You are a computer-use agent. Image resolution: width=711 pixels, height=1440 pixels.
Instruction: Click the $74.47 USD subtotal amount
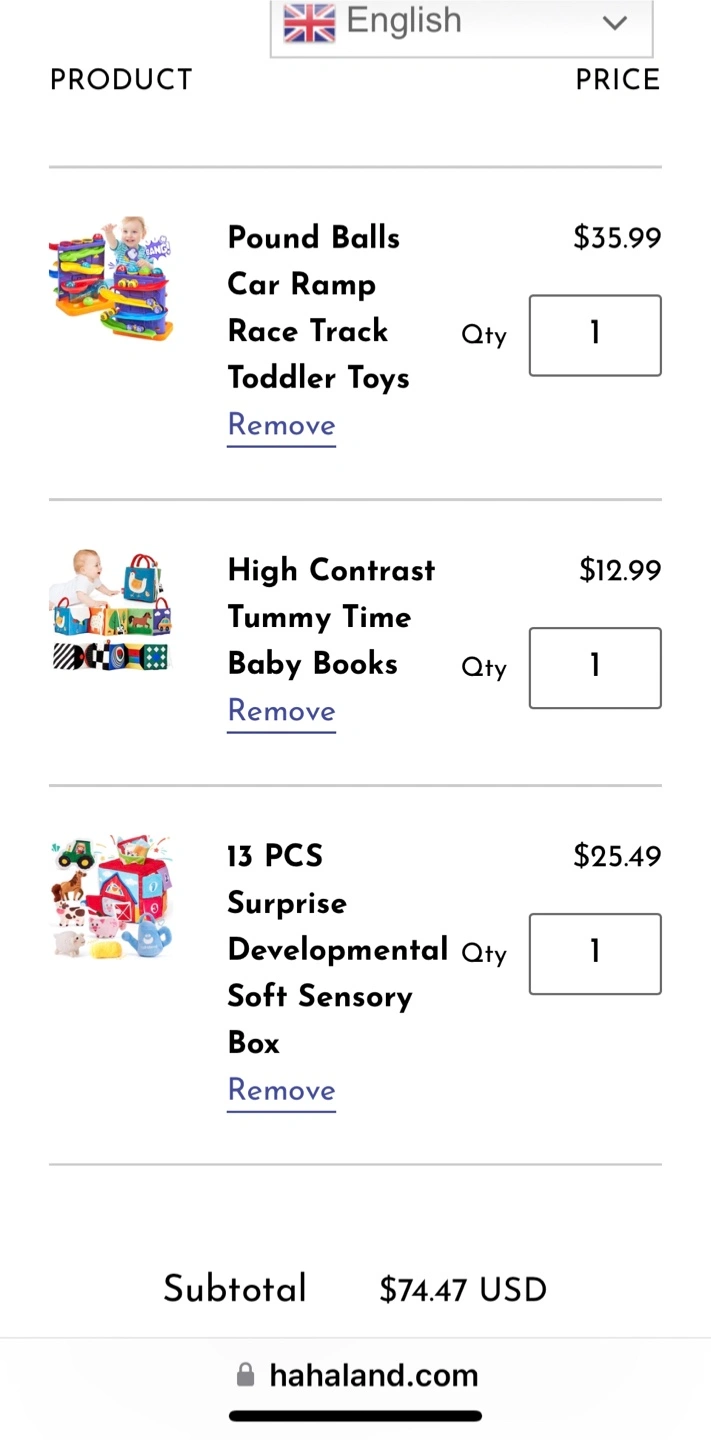pos(463,1290)
